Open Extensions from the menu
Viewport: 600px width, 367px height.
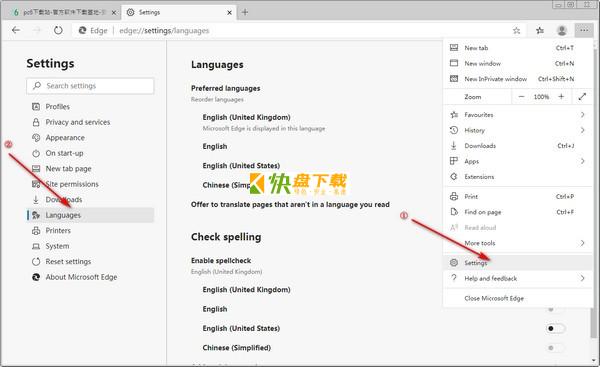click(x=517, y=176)
